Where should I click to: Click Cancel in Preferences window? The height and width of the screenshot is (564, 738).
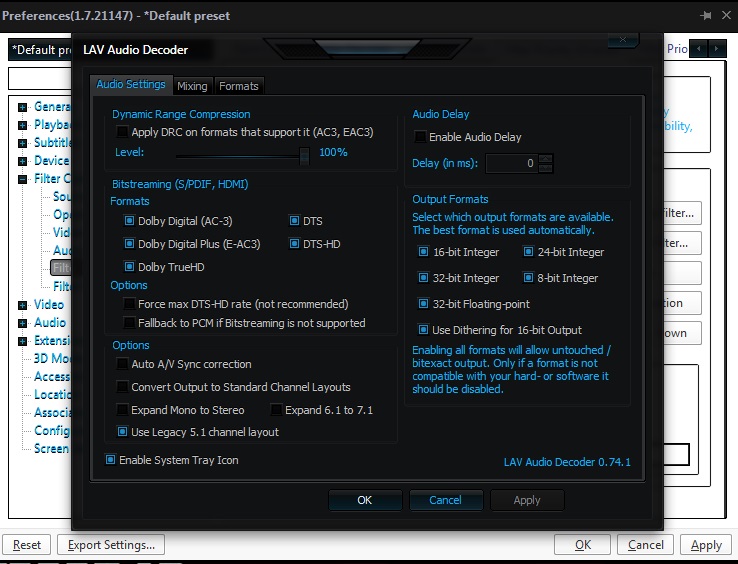point(645,545)
